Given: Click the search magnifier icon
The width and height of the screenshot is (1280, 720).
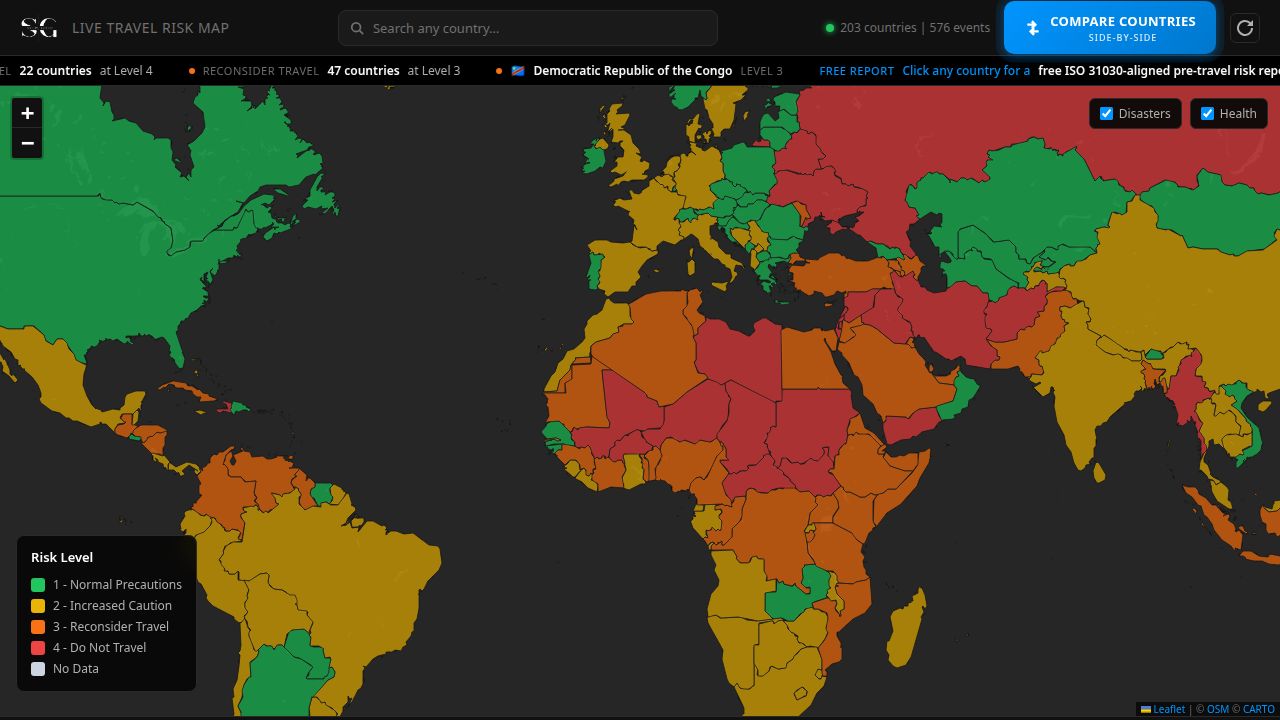Looking at the screenshot, I should [x=357, y=28].
